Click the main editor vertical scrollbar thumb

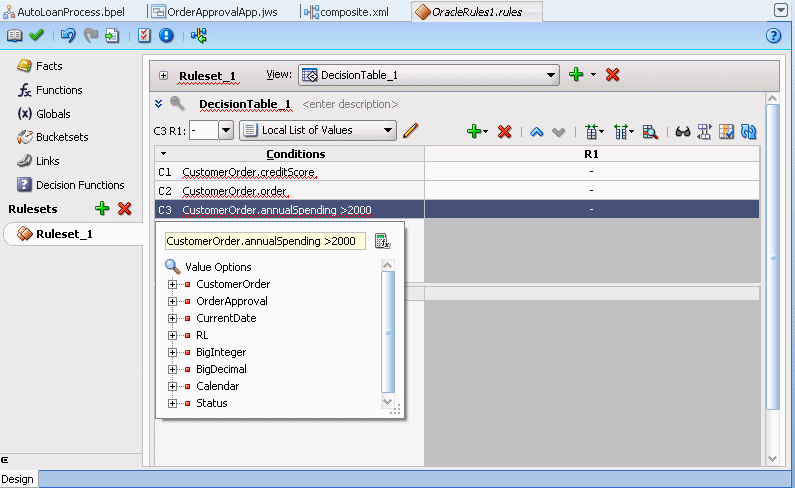click(773, 257)
